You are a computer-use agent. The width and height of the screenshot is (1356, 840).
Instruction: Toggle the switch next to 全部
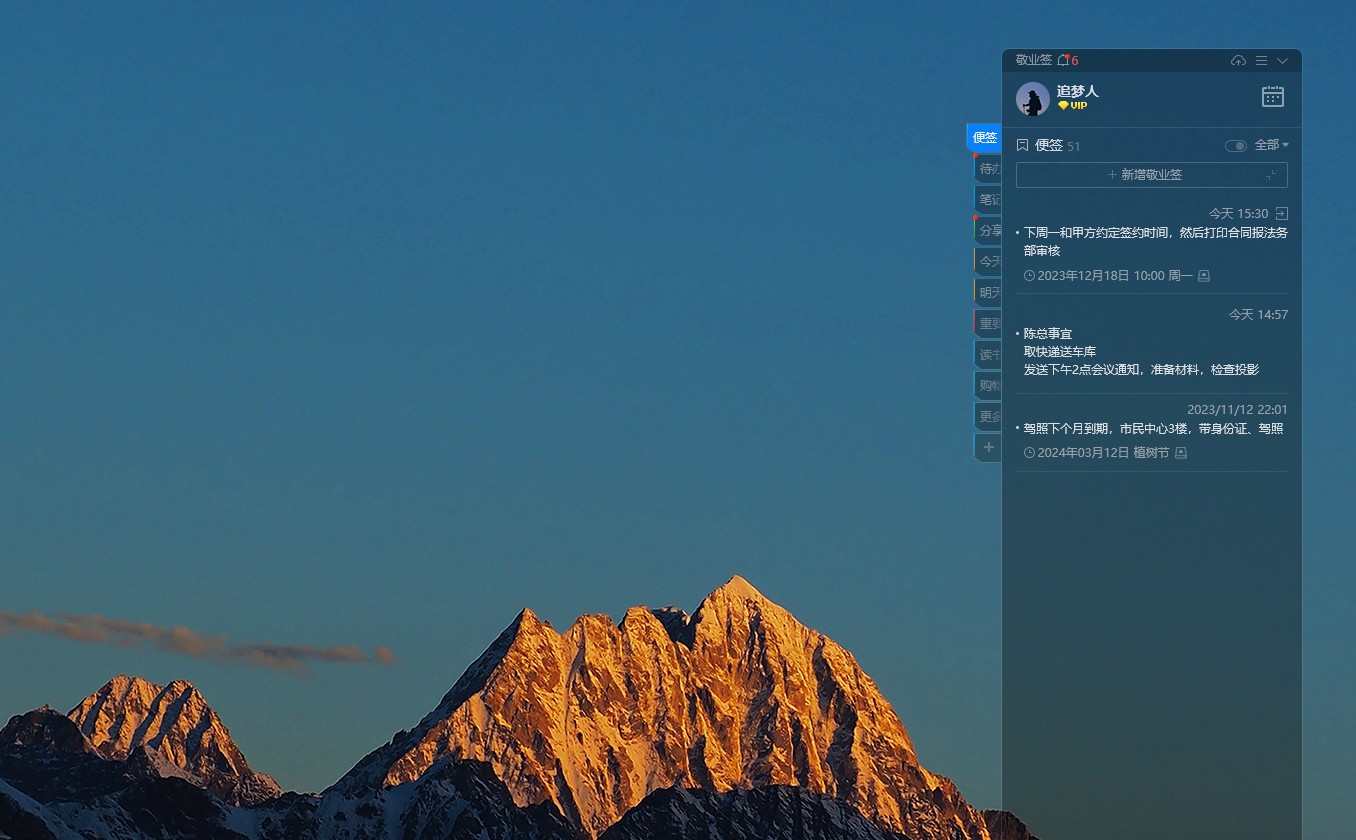pyautogui.click(x=1236, y=146)
